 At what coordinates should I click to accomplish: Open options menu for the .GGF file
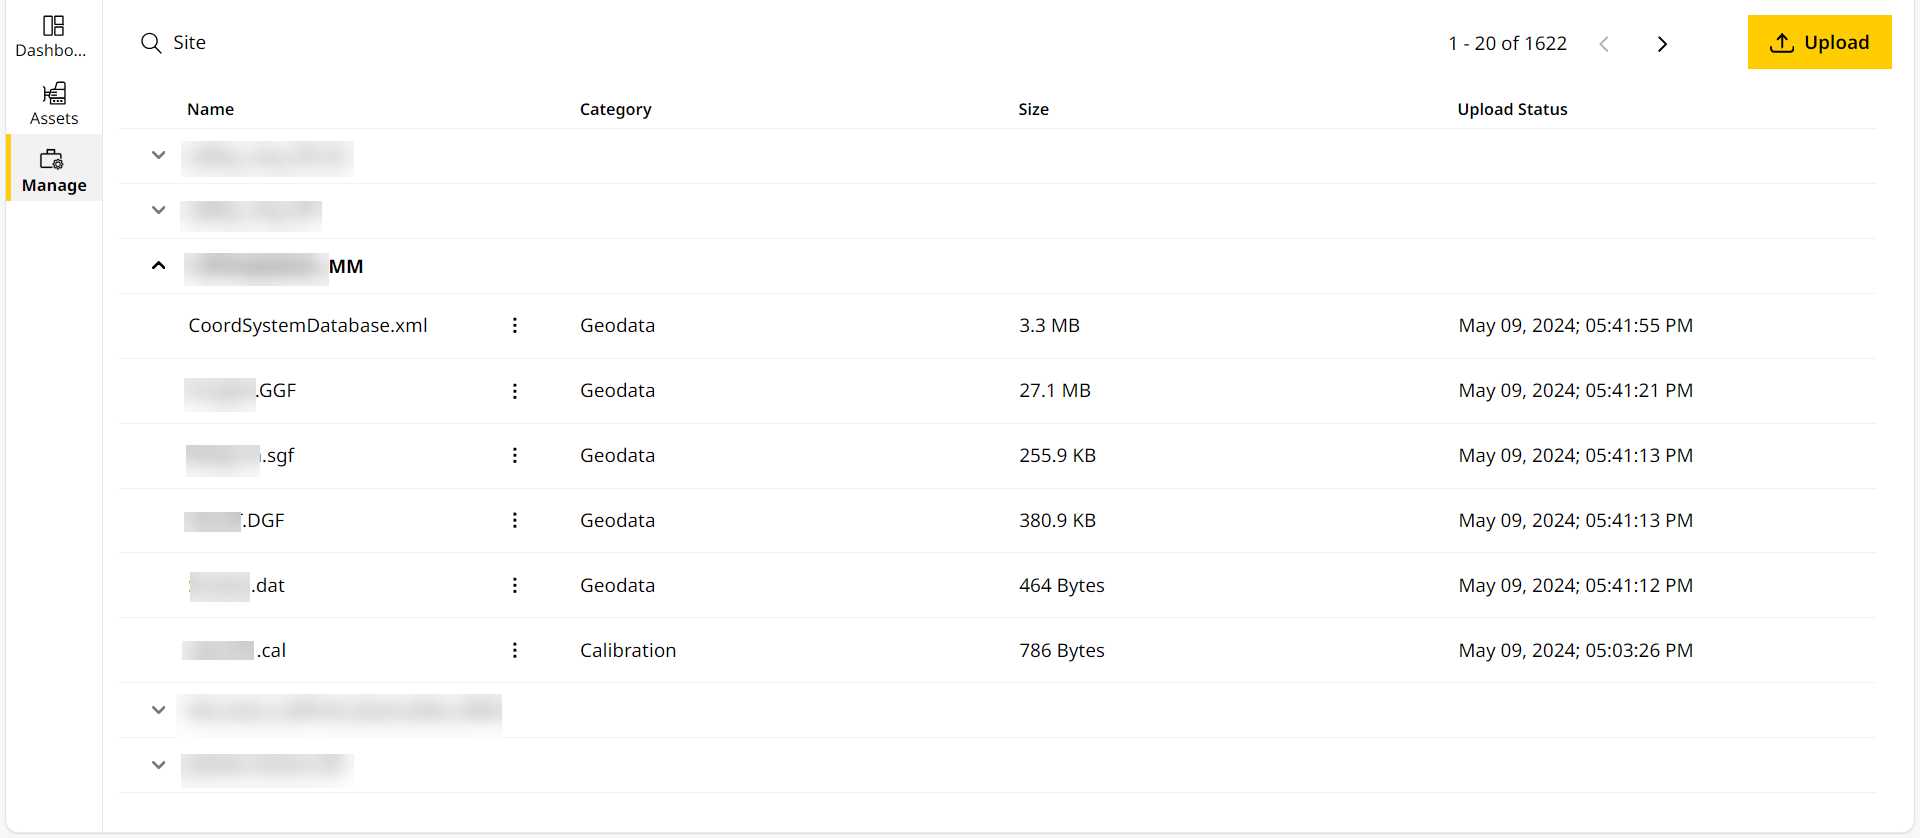515,391
